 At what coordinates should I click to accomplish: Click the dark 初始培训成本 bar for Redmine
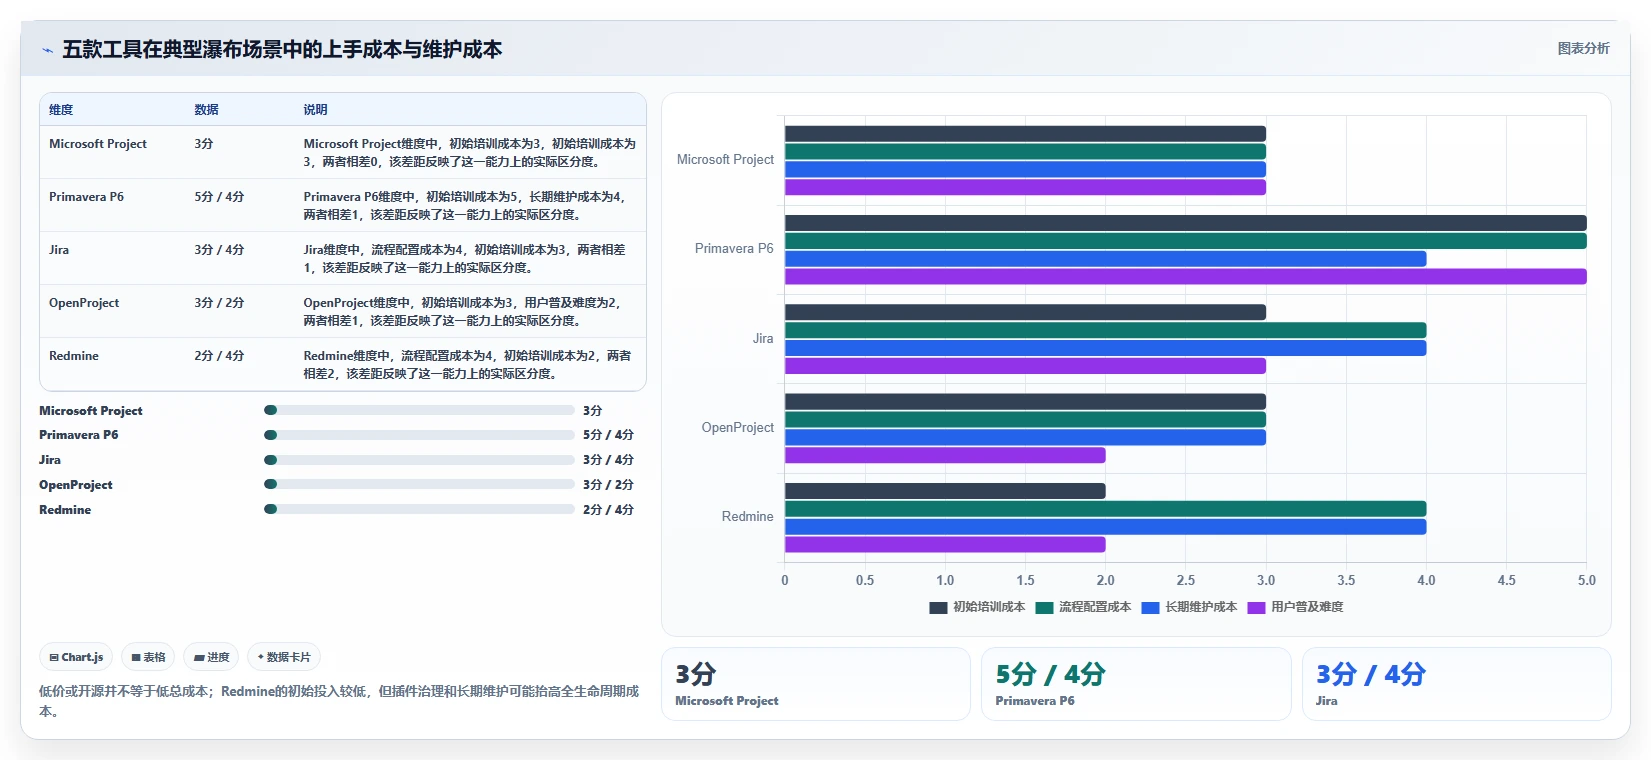pyautogui.click(x=945, y=491)
